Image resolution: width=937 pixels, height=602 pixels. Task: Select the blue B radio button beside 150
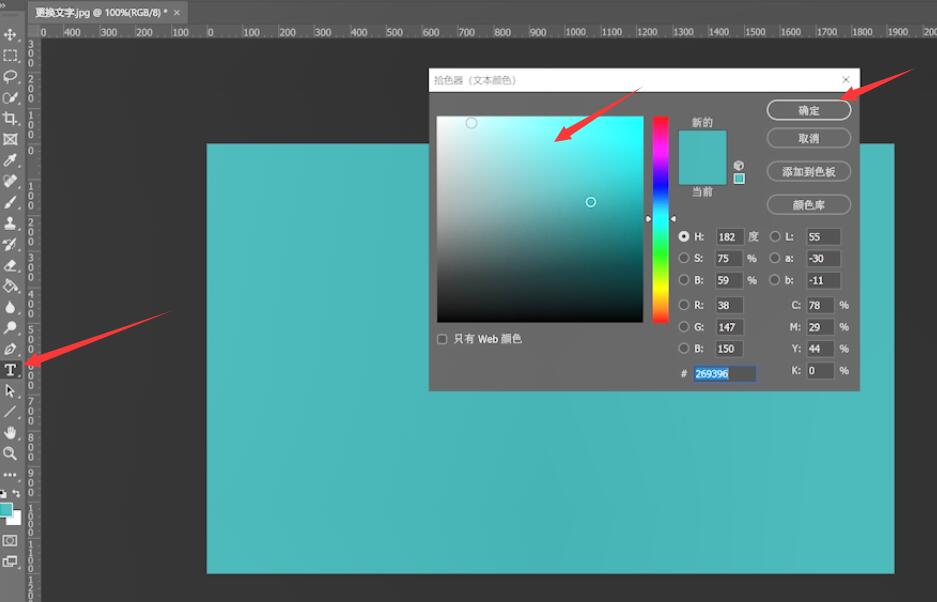684,349
